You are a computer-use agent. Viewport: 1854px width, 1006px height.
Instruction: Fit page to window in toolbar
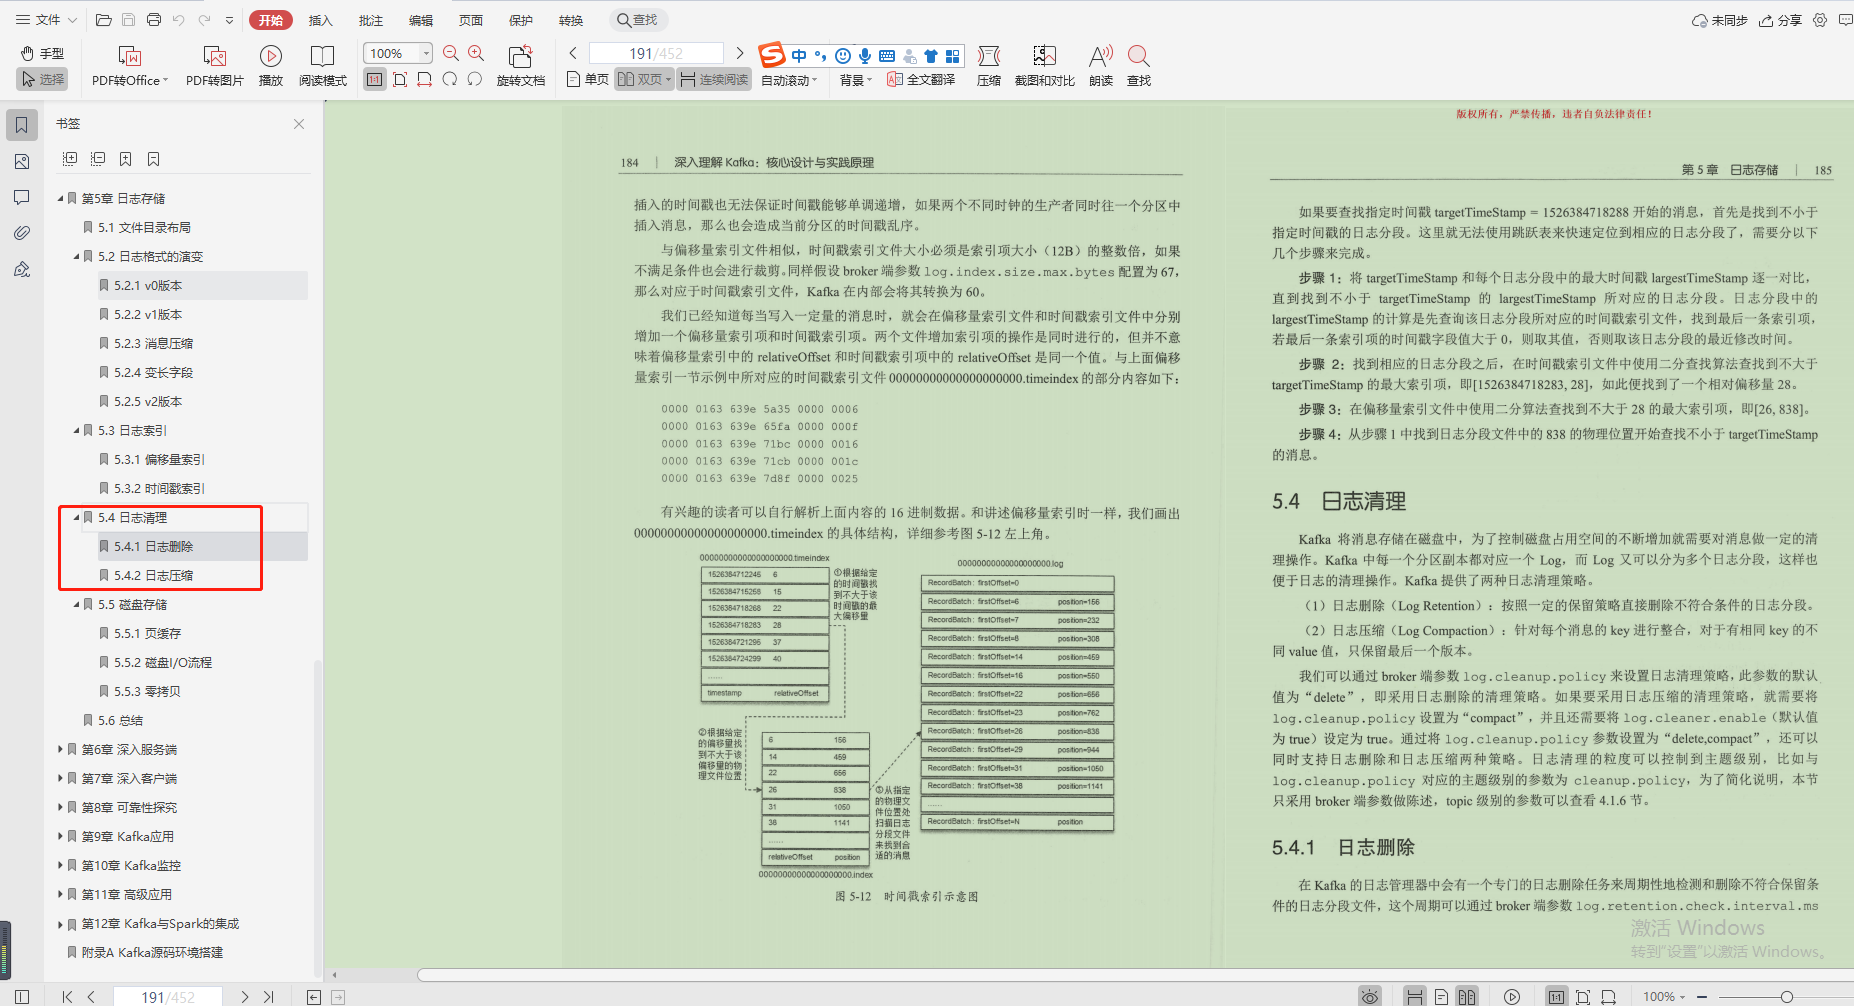(x=400, y=79)
